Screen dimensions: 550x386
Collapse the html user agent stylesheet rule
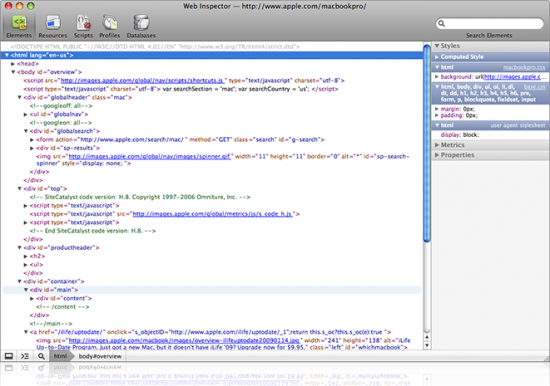(437, 125)
